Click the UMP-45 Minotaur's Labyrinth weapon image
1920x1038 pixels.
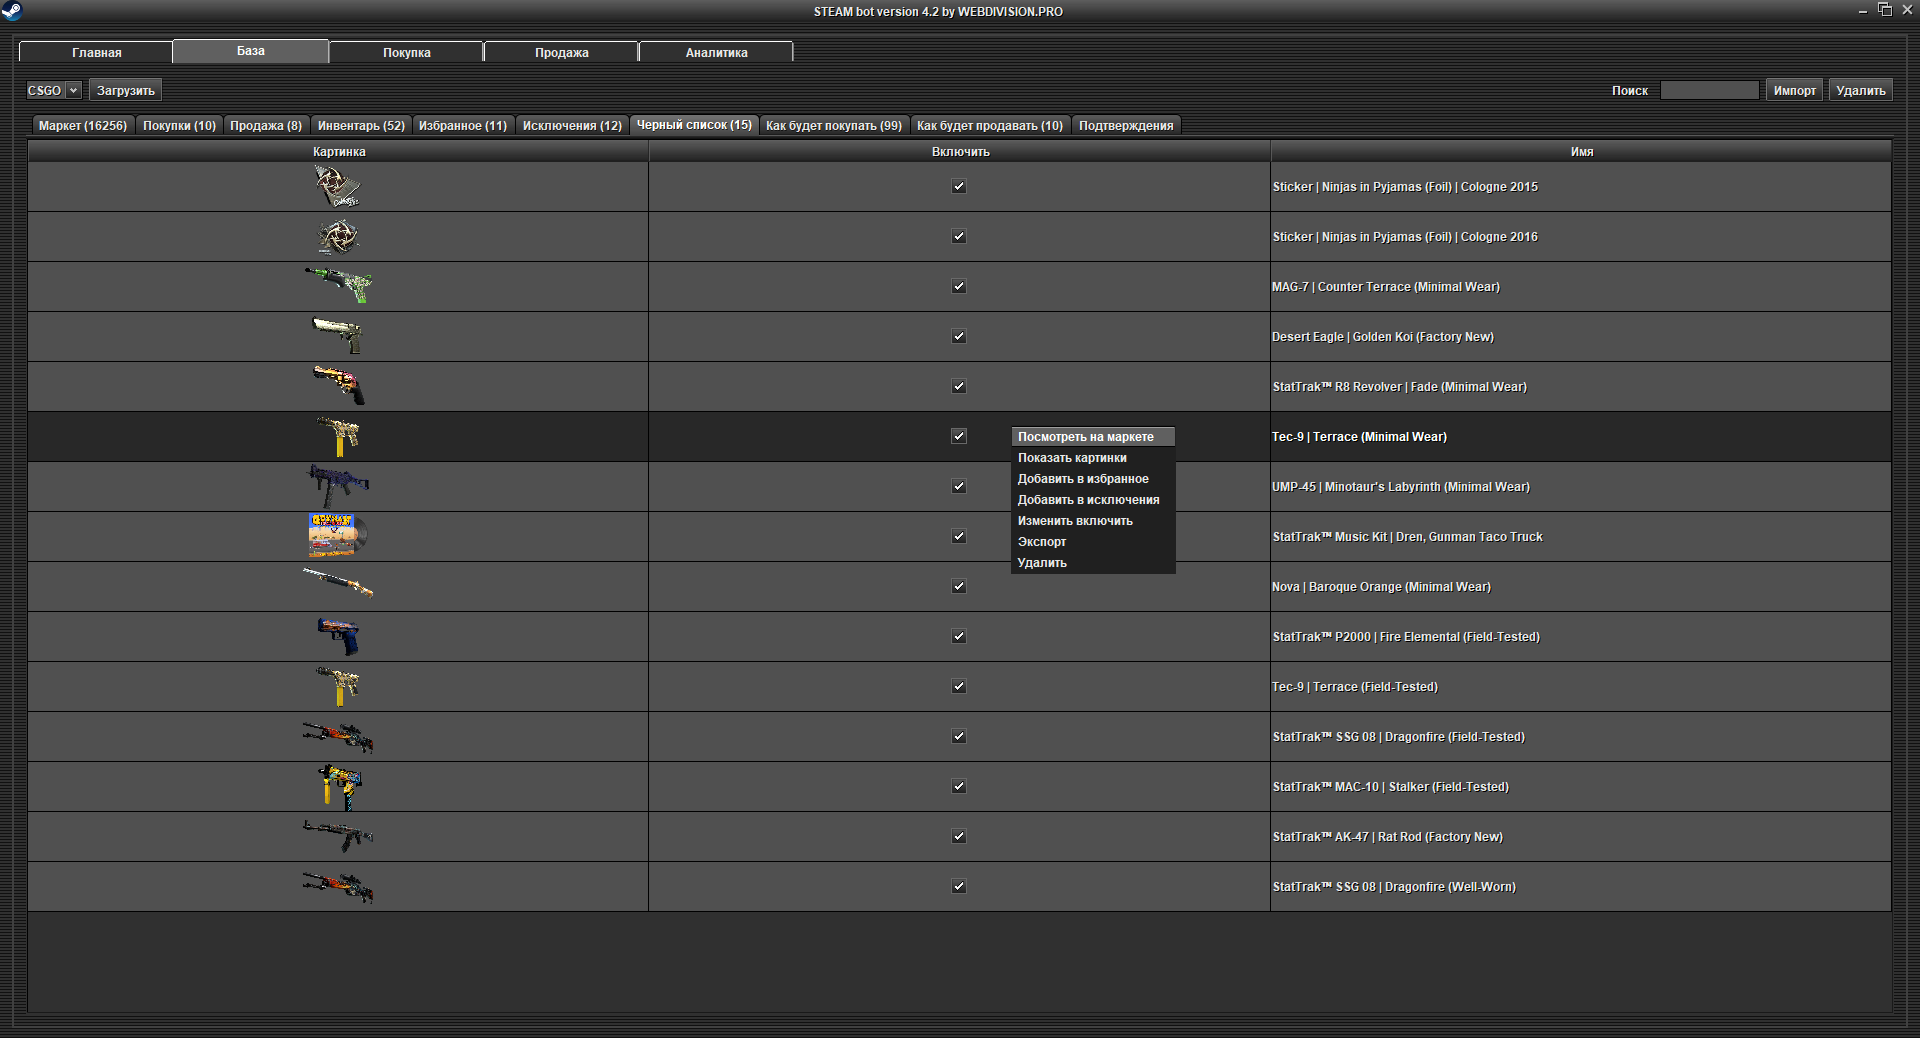point(338,486)
